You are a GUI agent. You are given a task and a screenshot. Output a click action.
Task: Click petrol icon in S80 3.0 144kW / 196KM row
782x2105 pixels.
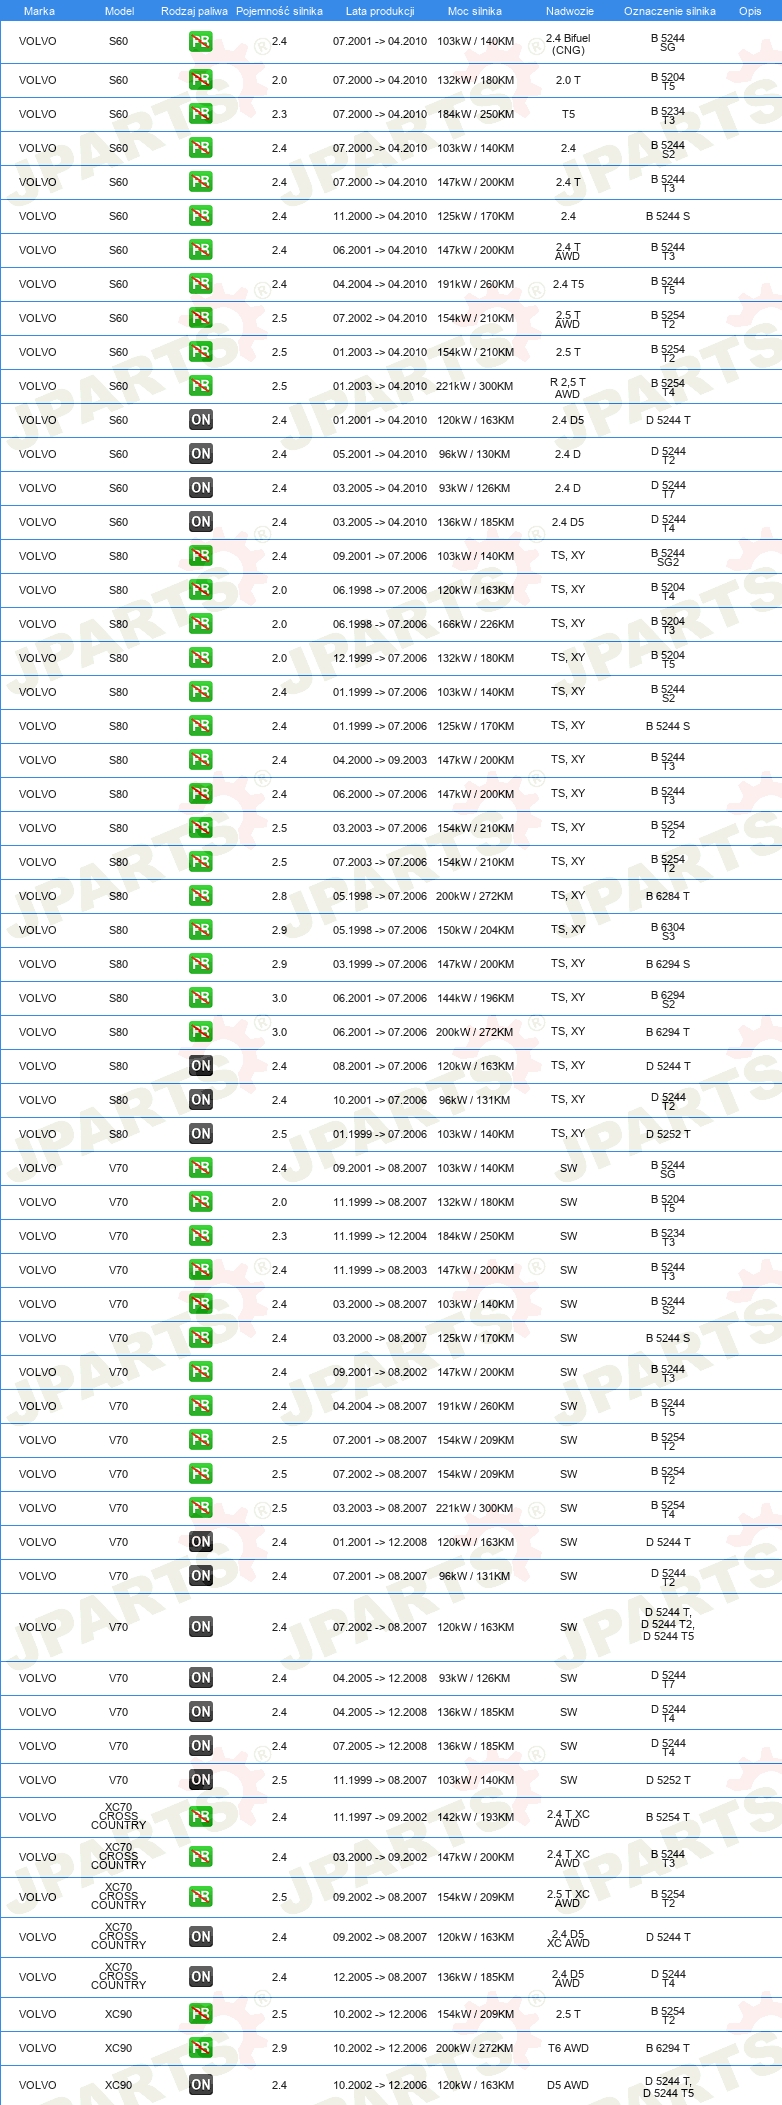tap(201, 998)
